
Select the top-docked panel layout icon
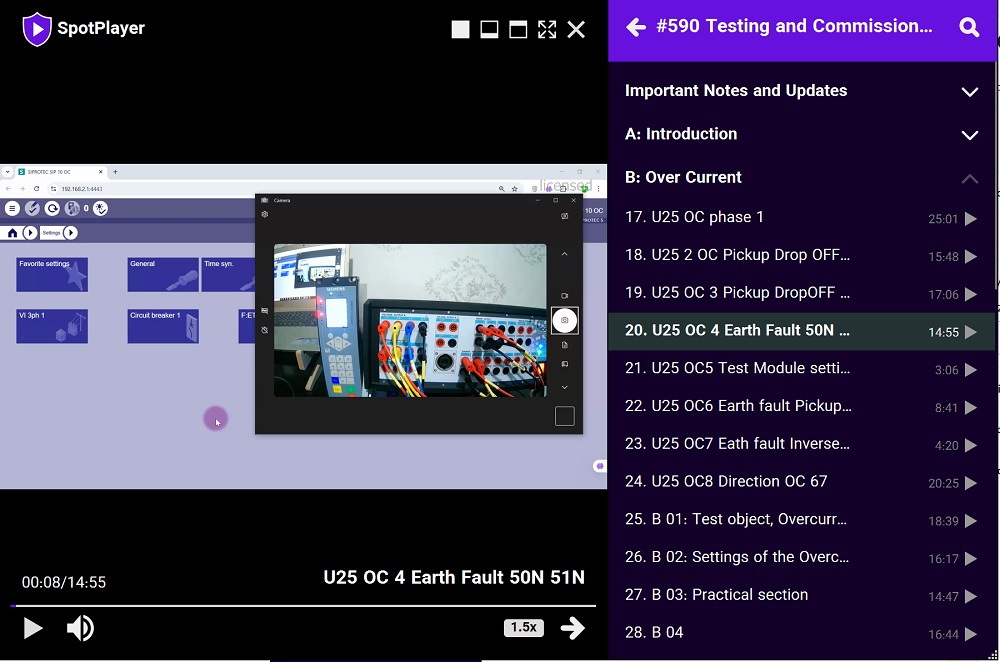click(518, 30)
